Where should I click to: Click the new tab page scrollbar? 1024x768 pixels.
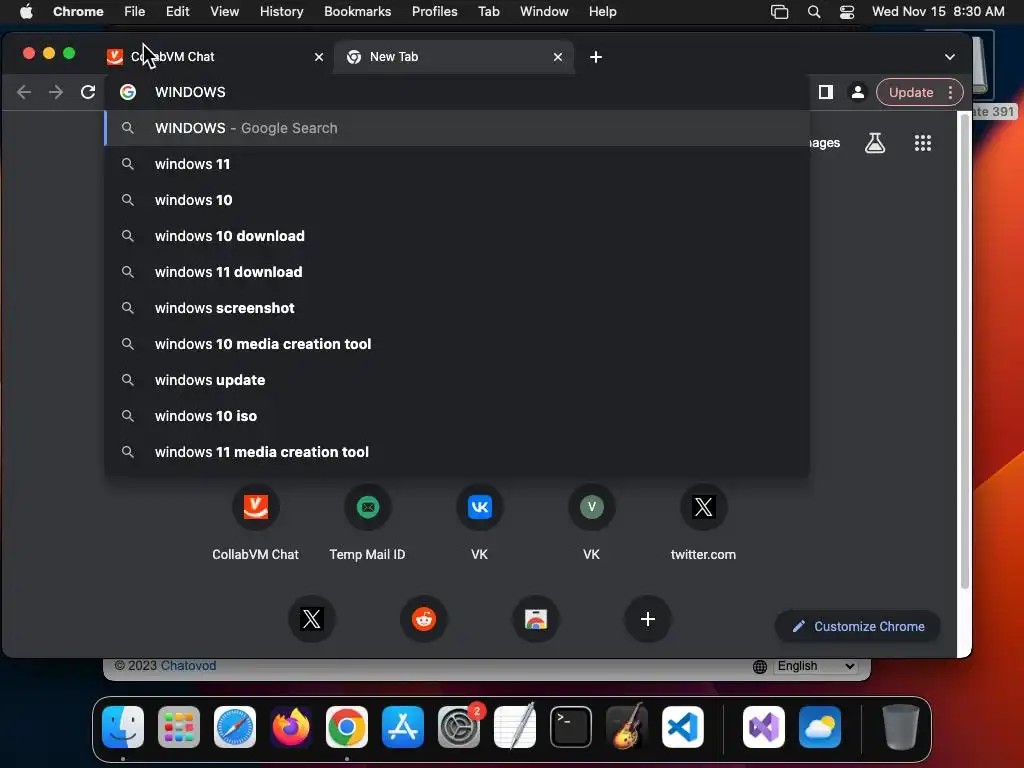point(965,353)
